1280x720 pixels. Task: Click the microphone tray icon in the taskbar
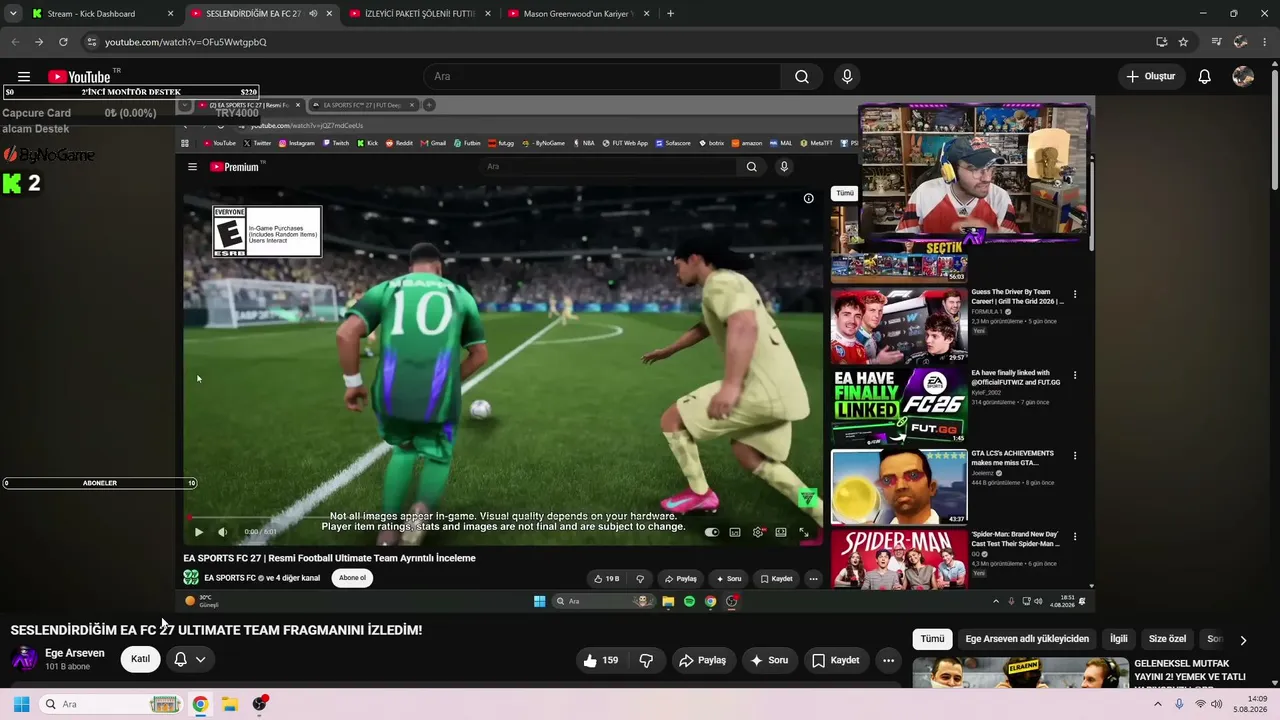1180,704
